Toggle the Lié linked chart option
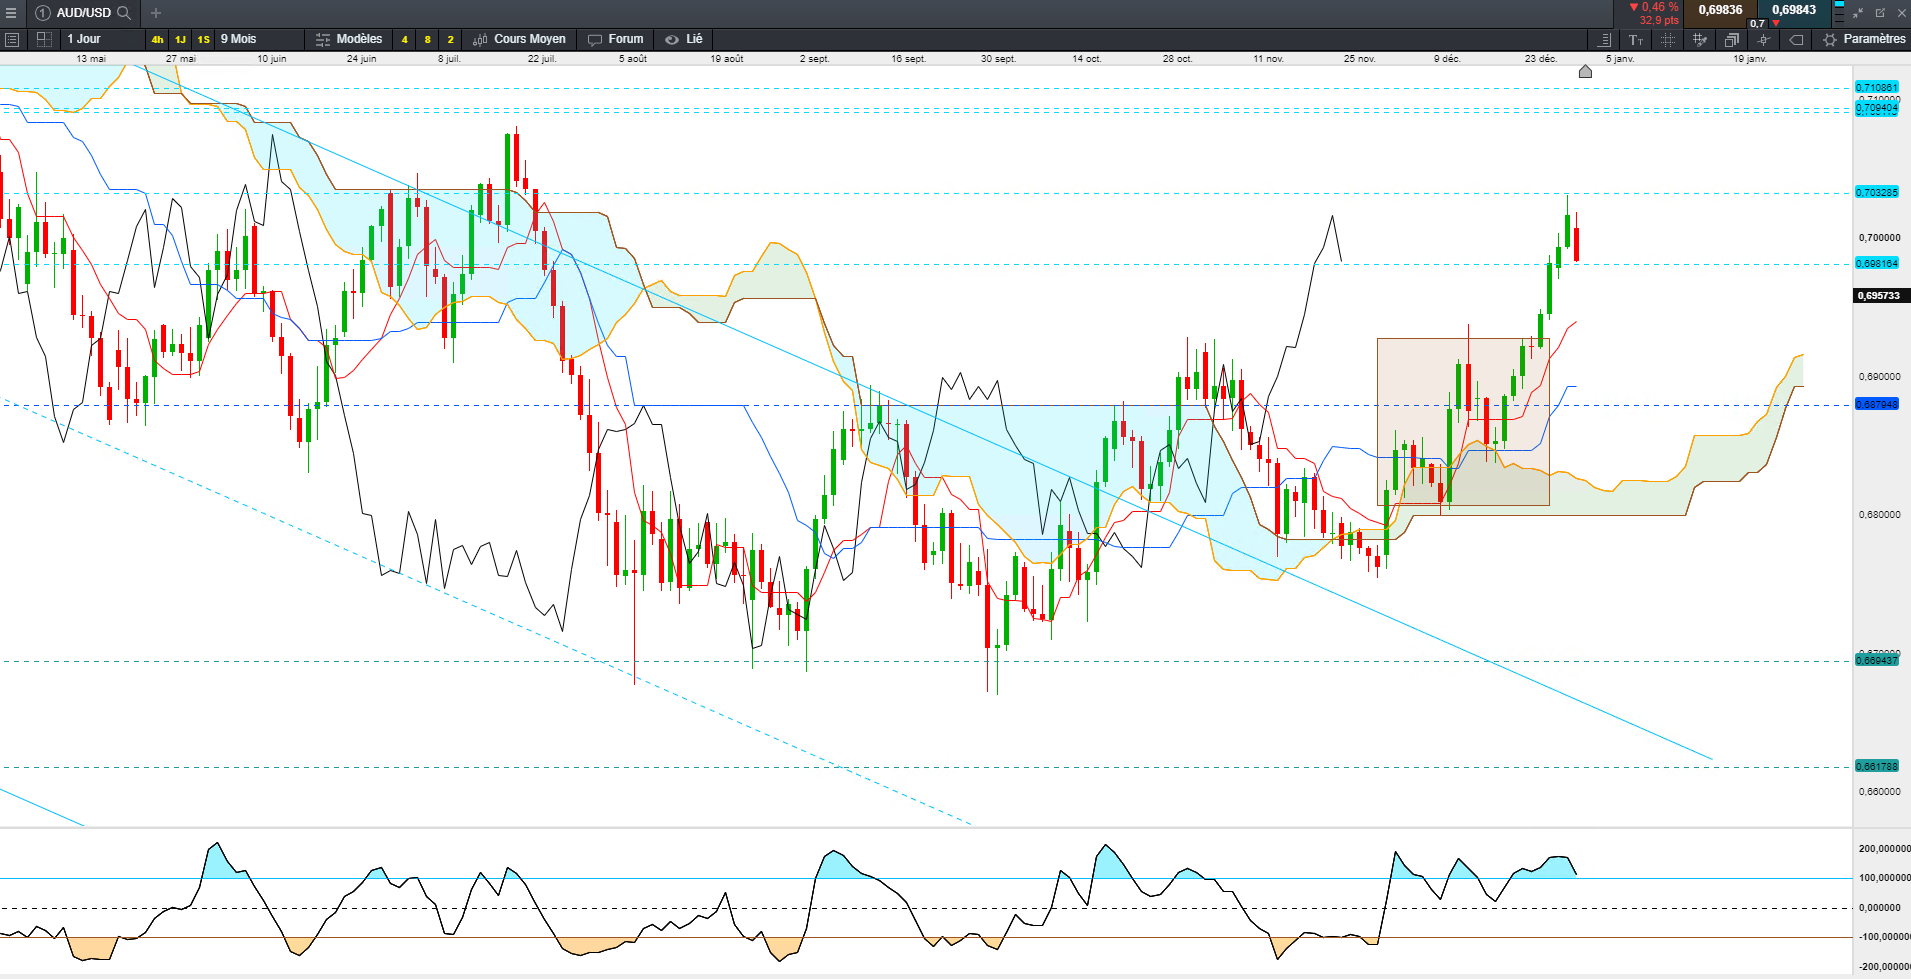Screen dimensions: 1911x979 click(685, 39)
